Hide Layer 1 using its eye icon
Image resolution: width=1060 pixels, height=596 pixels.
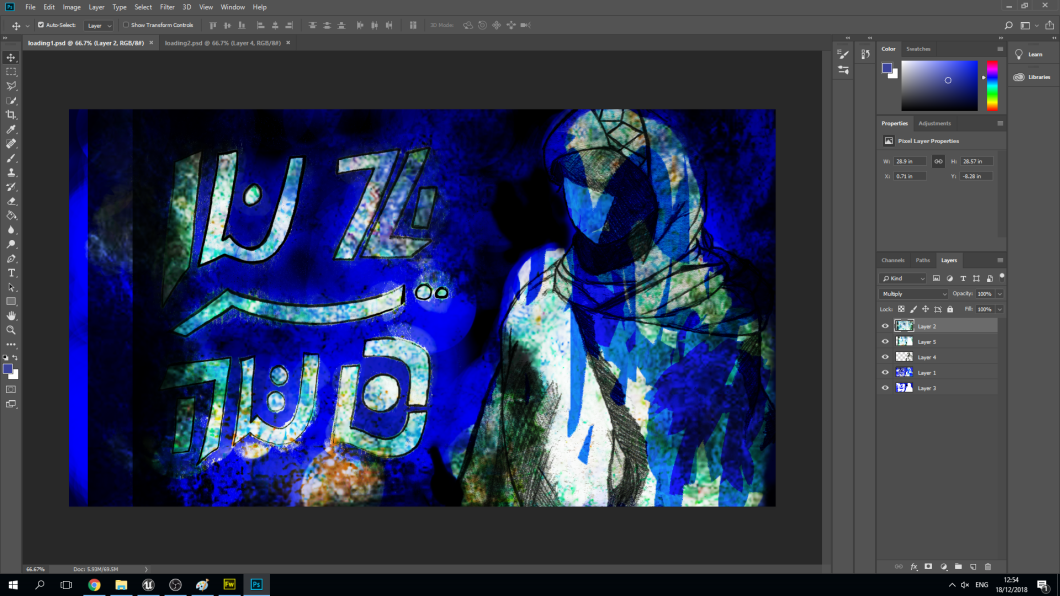(885, 373)
